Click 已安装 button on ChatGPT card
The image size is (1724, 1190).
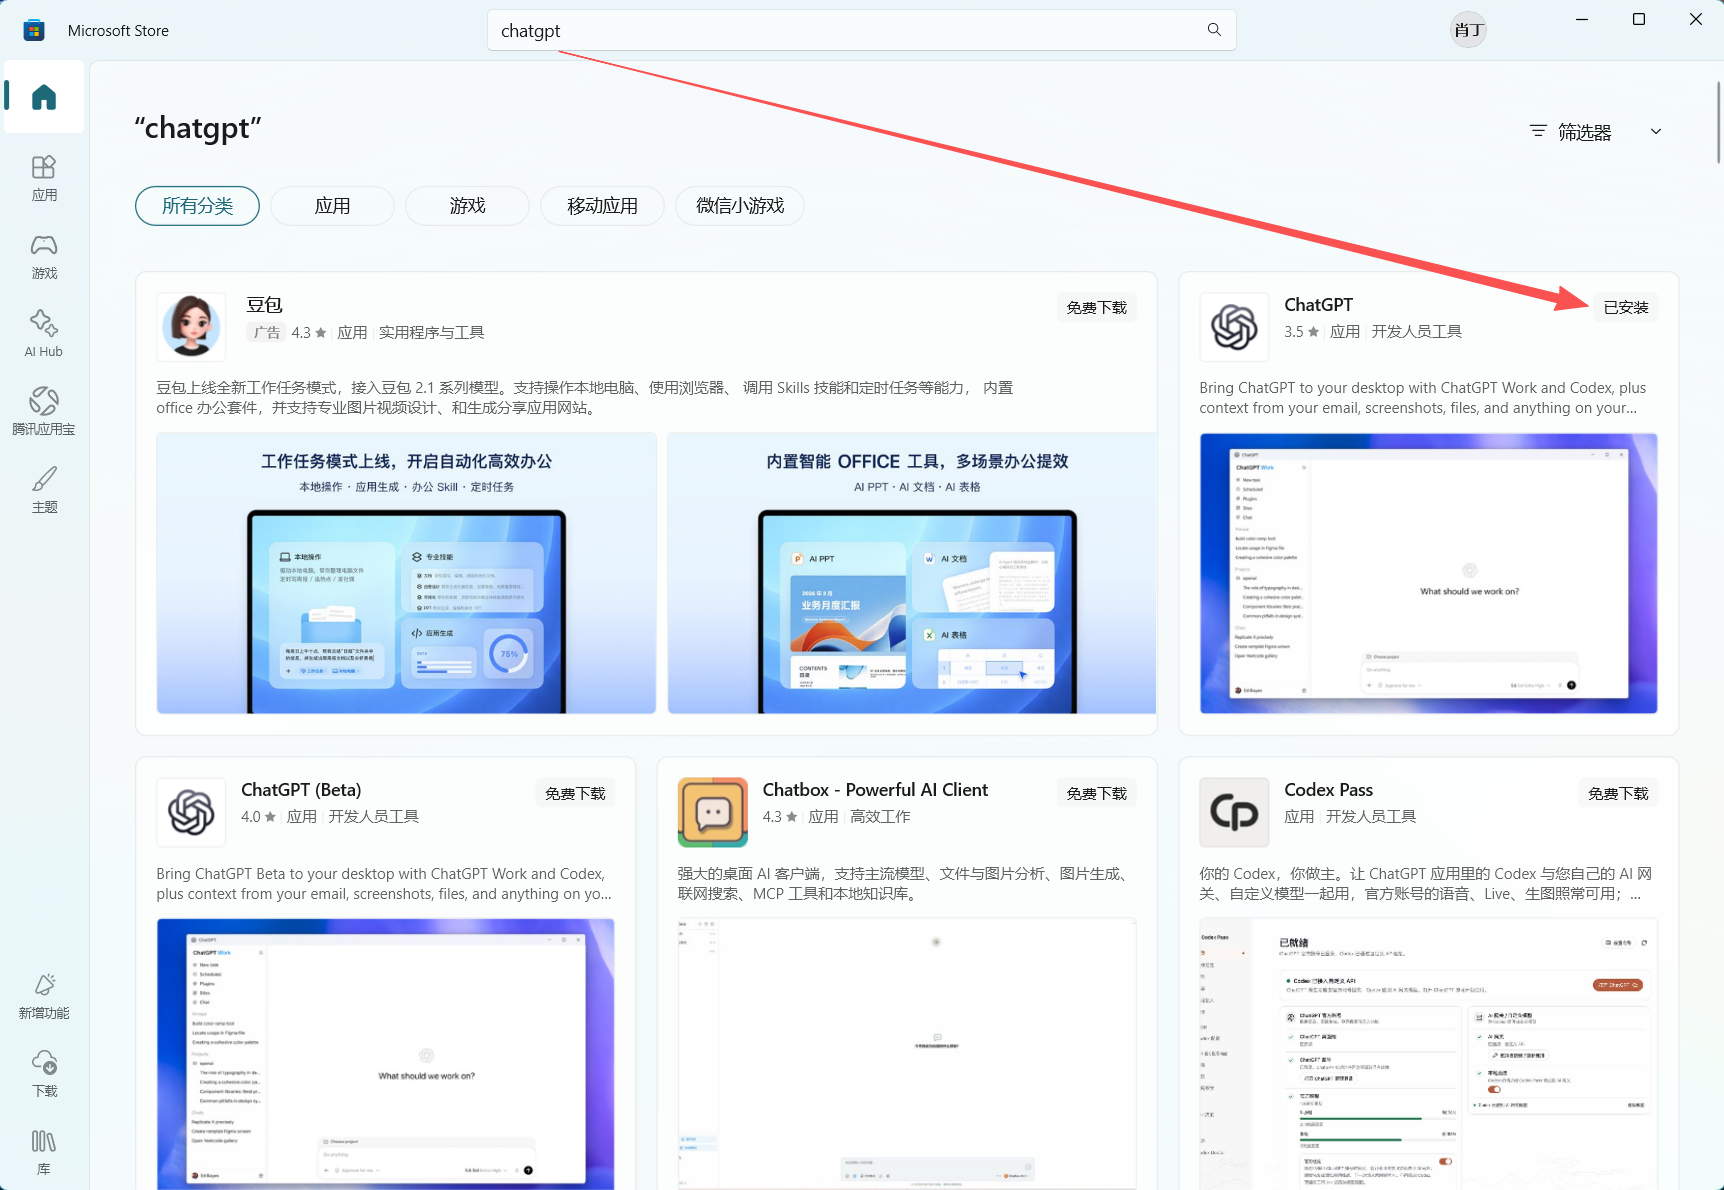[x=1626, y=307]
